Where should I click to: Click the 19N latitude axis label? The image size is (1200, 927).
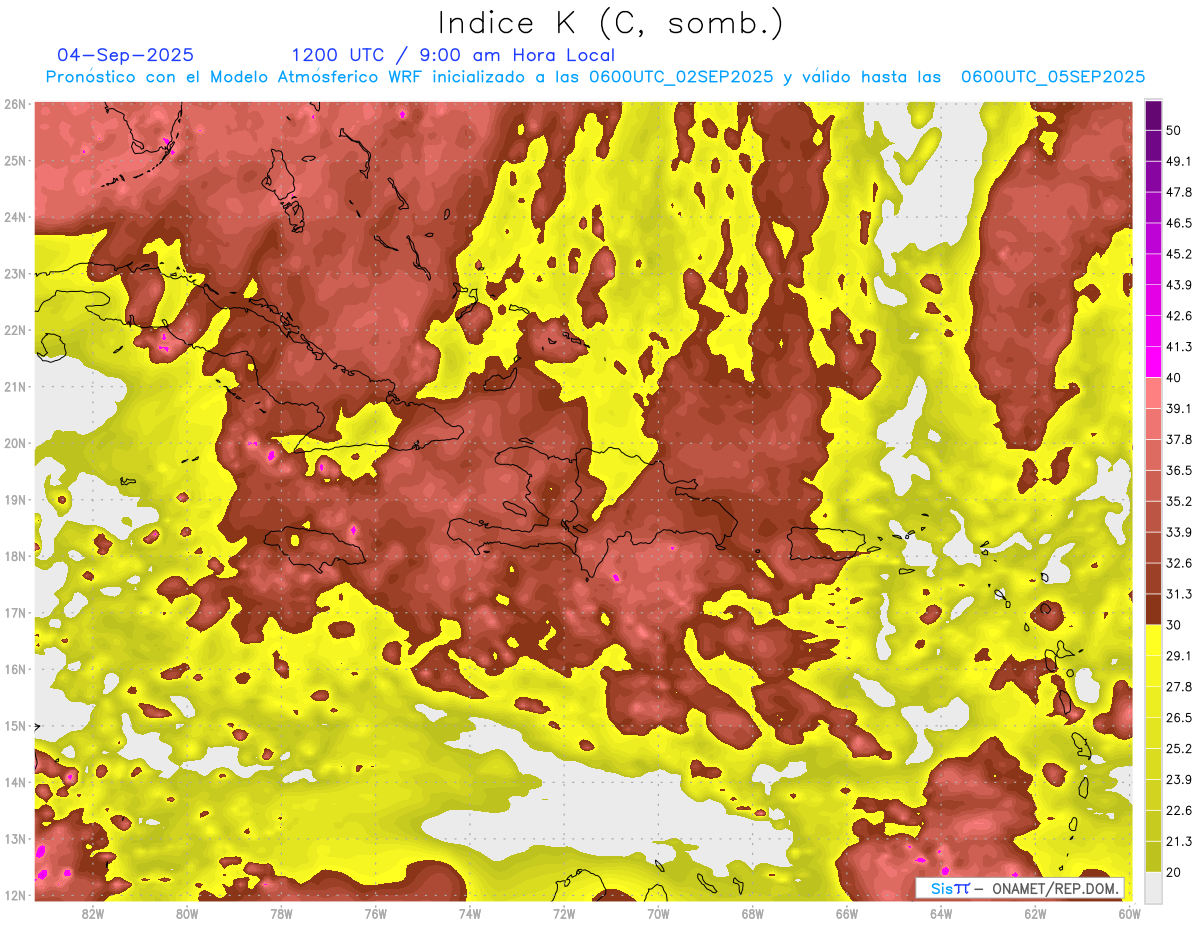[15, 499]
